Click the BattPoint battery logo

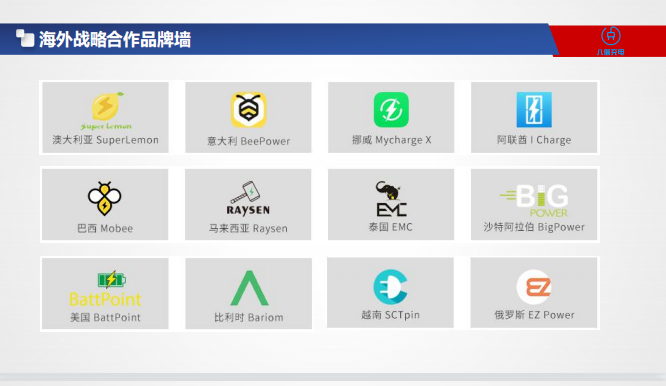[105, 289]
